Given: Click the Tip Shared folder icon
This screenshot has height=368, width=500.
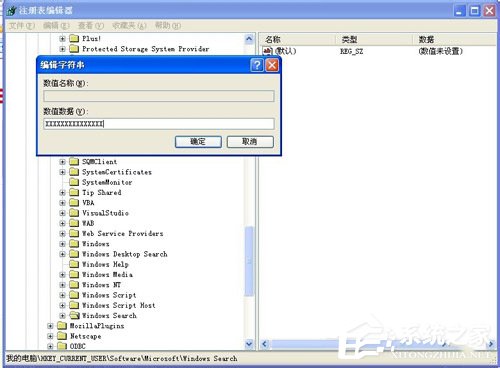Looking at the screenshot, I should (74, 193).
